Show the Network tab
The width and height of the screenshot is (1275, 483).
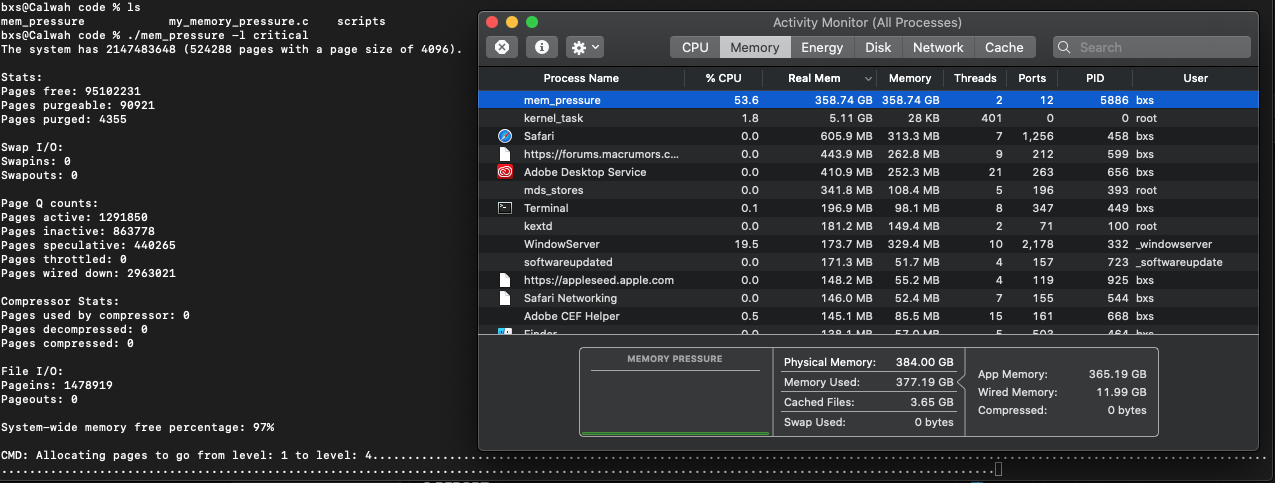[x=938, y=47]
